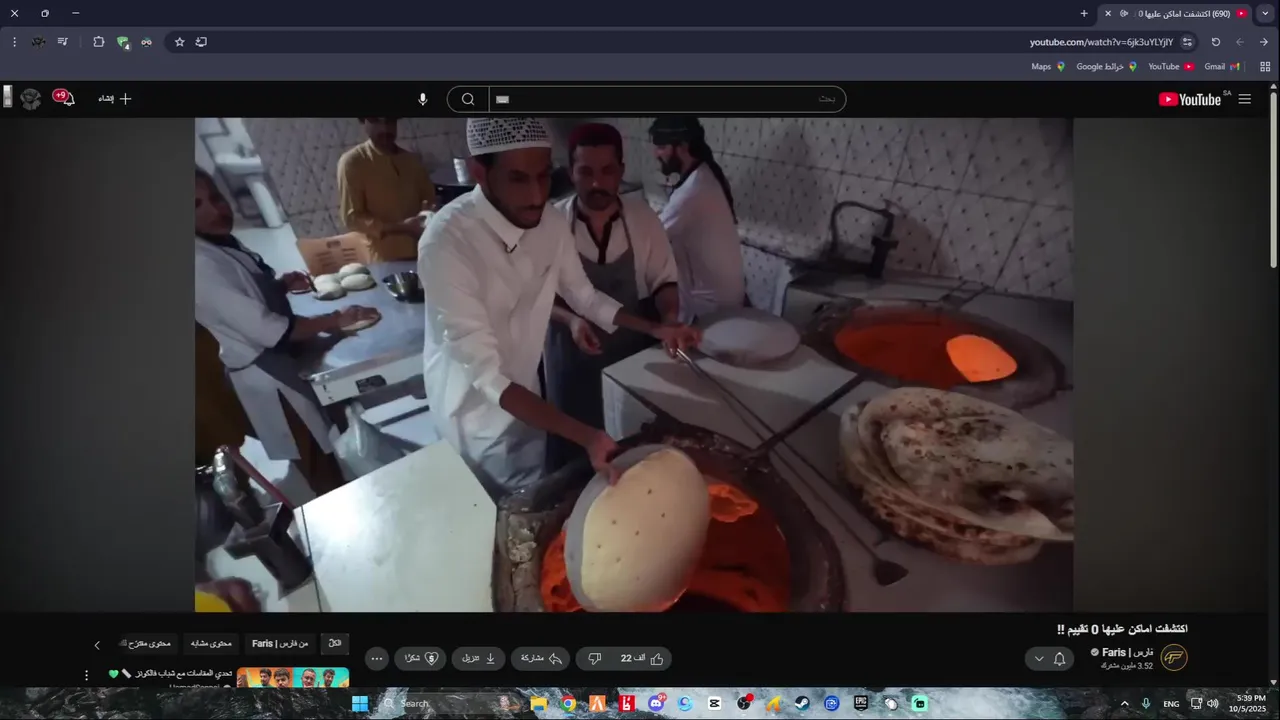Open the Gmail bookmark

(1222, 67)
